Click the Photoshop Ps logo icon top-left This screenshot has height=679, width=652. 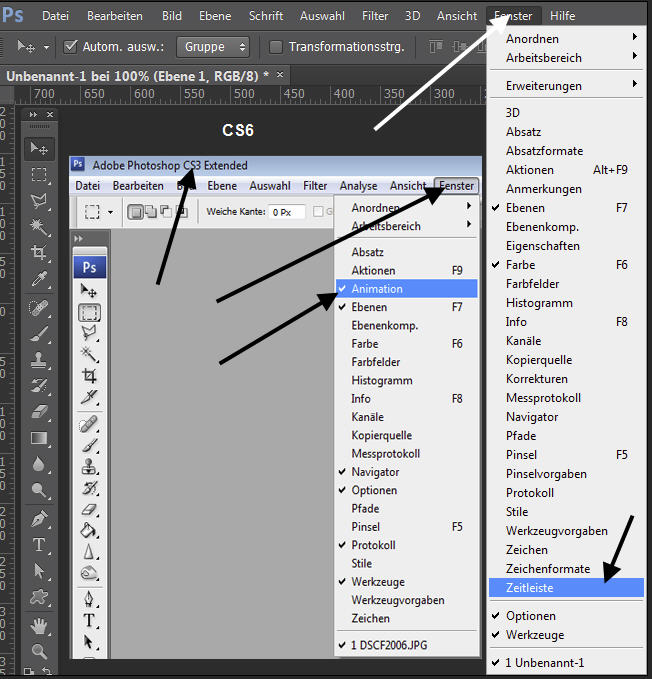[13, 16]
